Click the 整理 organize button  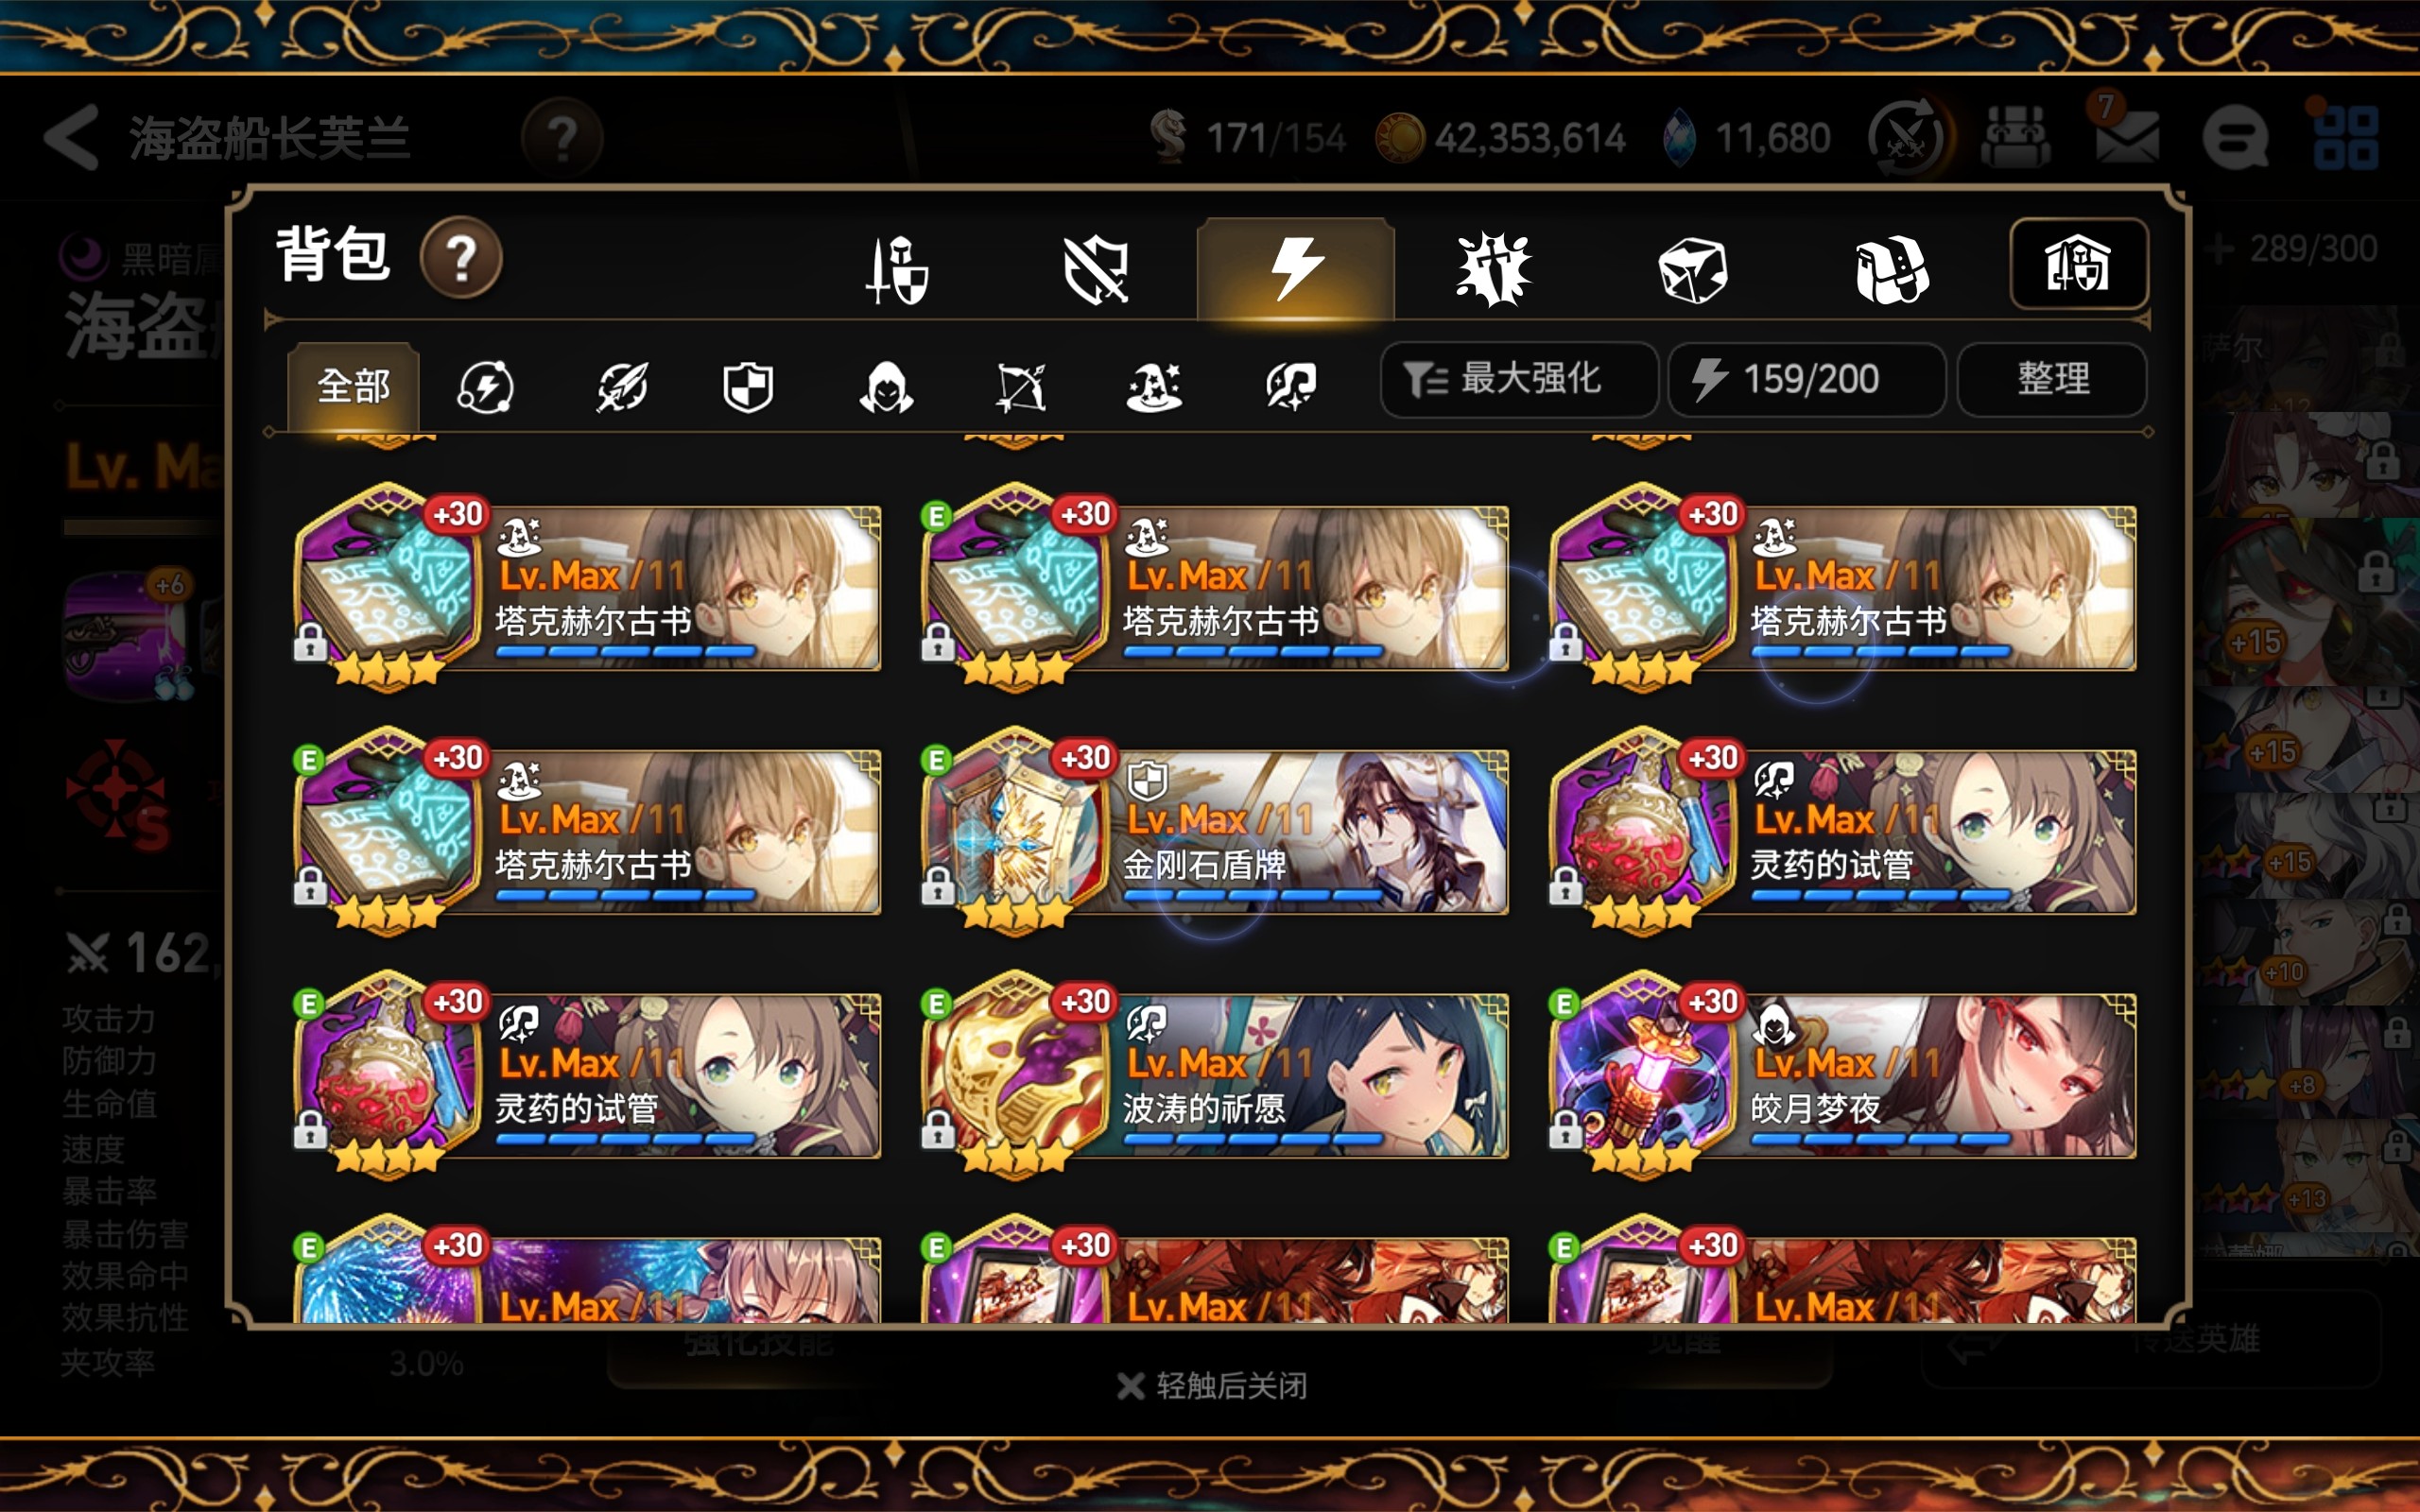point(2052,379)
